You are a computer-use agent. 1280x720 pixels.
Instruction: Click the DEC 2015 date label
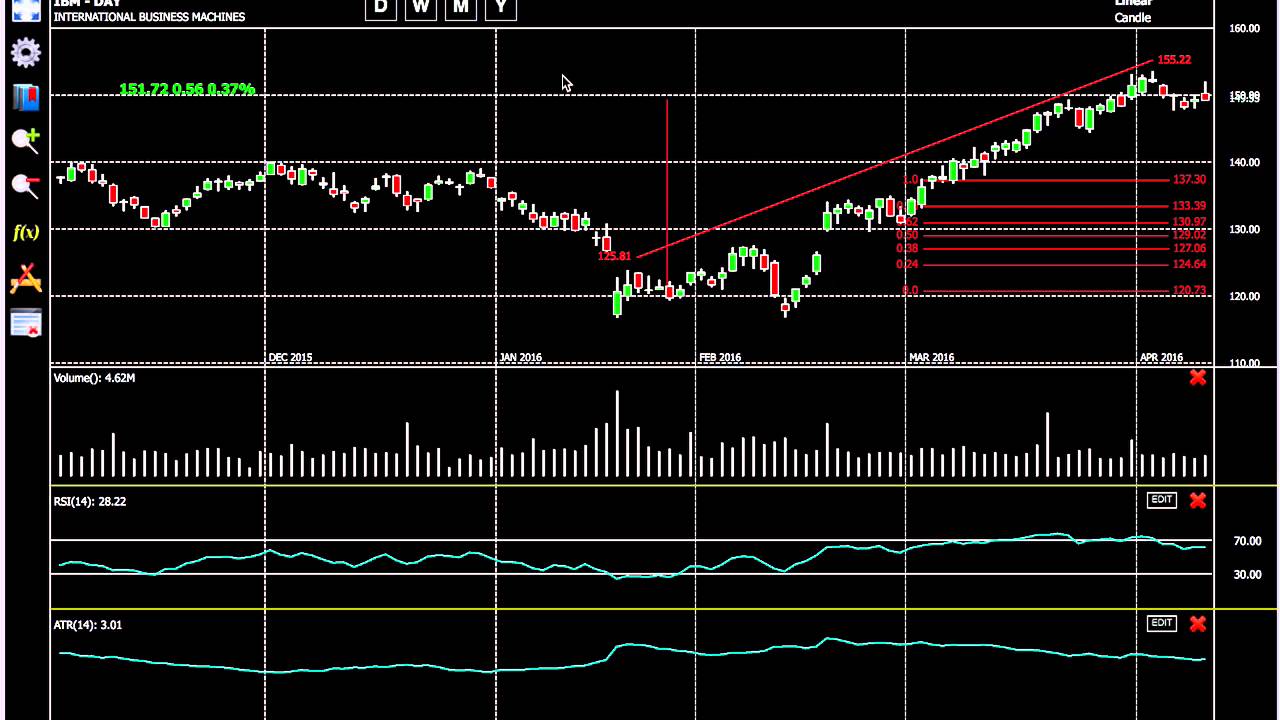tap(290, 357)
